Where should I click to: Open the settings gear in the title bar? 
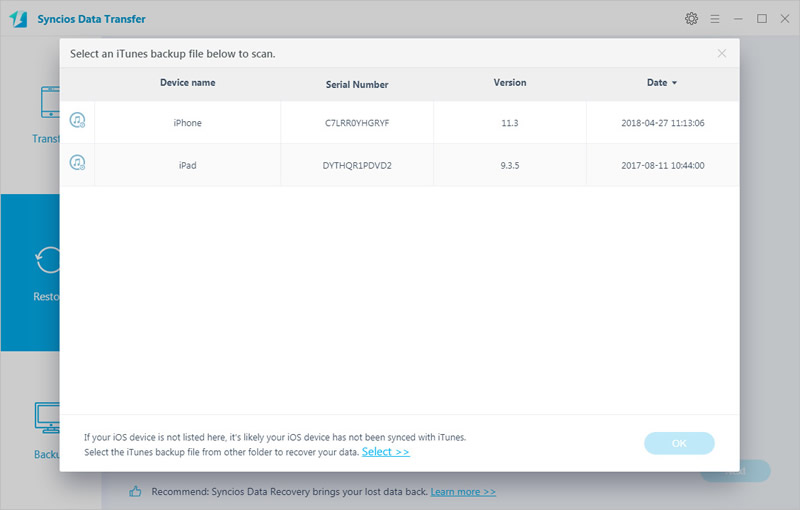click(691, 19)
